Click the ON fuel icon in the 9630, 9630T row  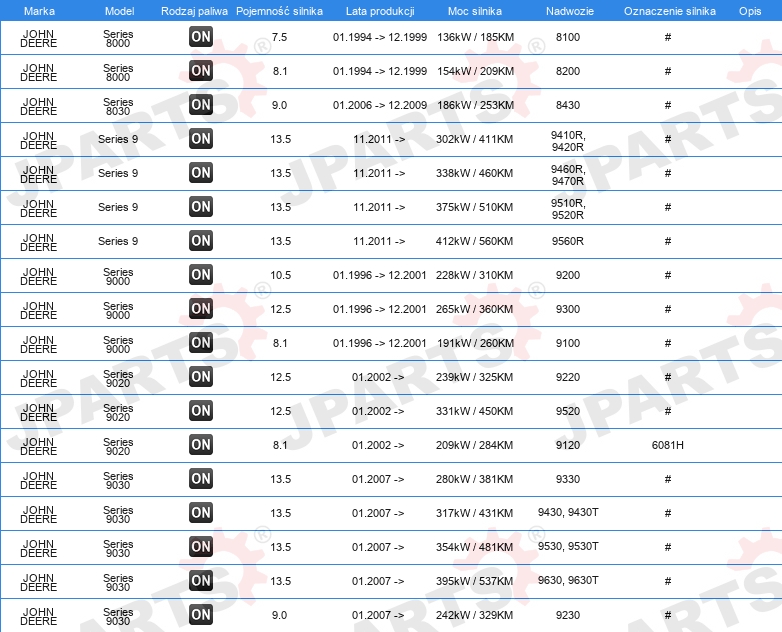pos(201,581)
